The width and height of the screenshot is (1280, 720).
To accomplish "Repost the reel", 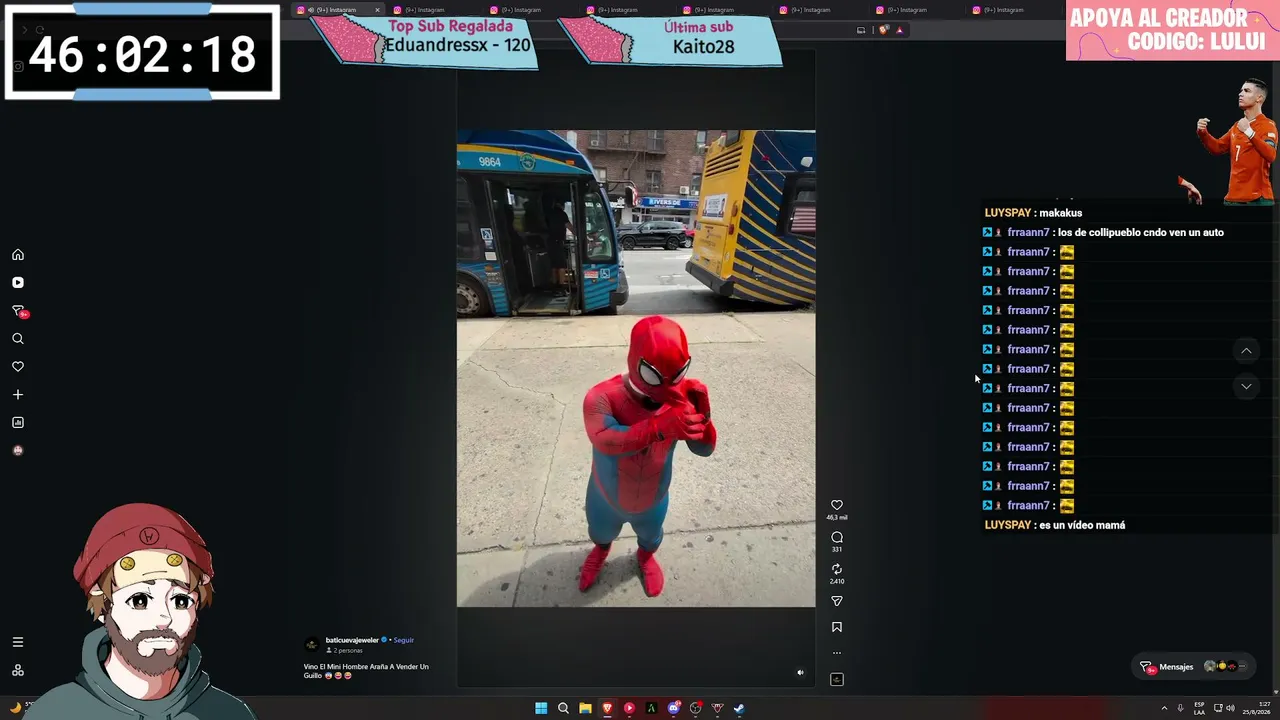I will point(837,569).
